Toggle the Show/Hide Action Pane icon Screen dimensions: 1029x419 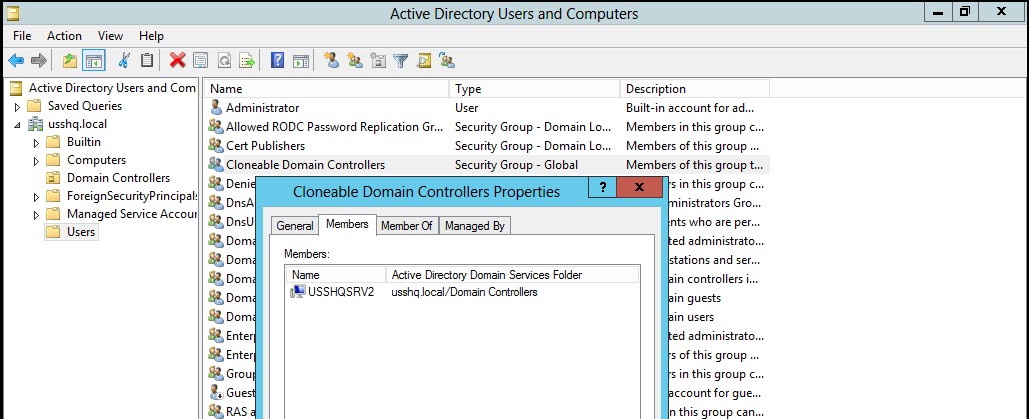[x=301, y=61]
